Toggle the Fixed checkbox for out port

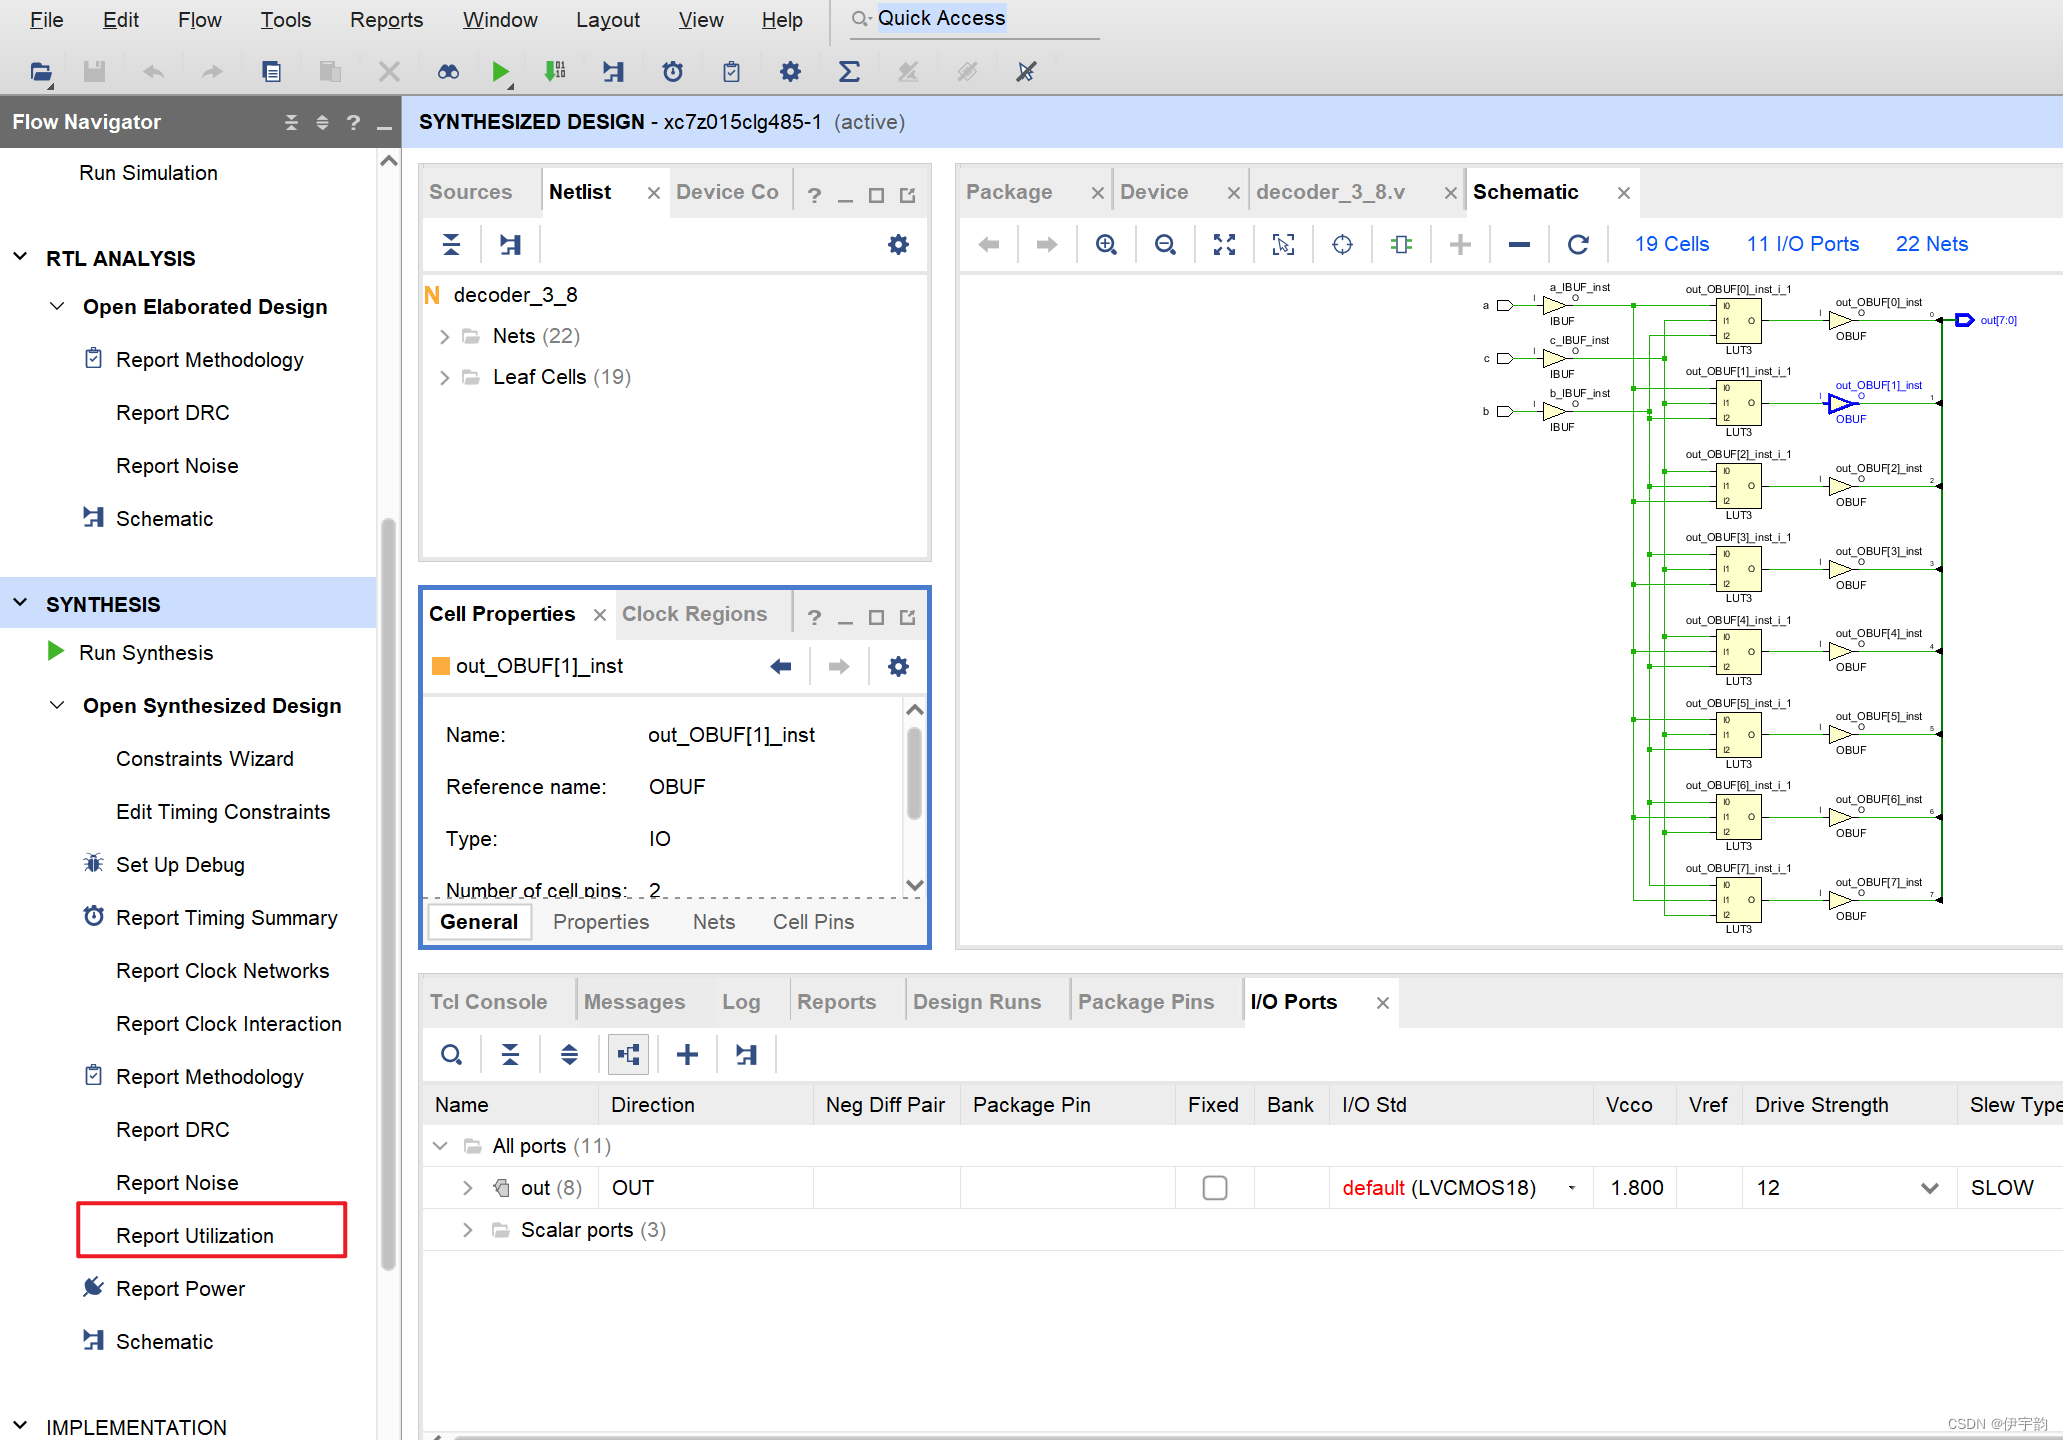[x=1214, y=1188]
